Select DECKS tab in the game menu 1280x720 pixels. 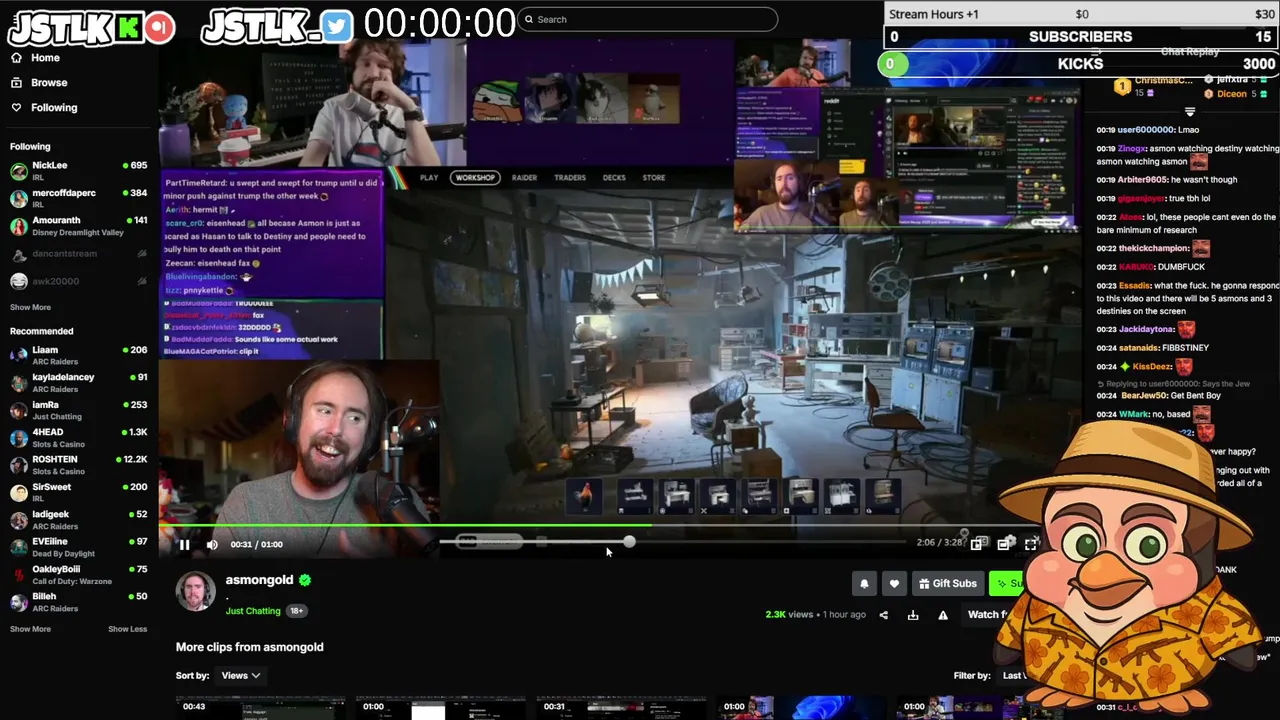[x=614, y=178]
